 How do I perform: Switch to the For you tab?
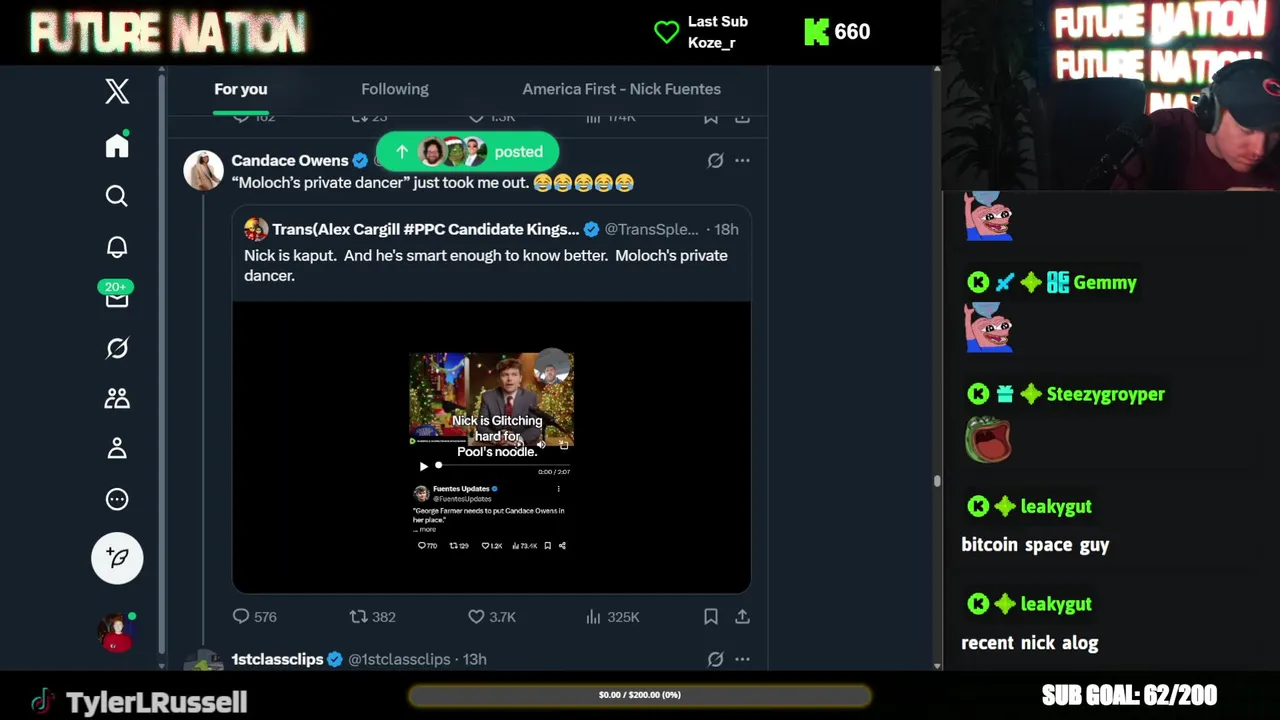click(x=240, y=89)
